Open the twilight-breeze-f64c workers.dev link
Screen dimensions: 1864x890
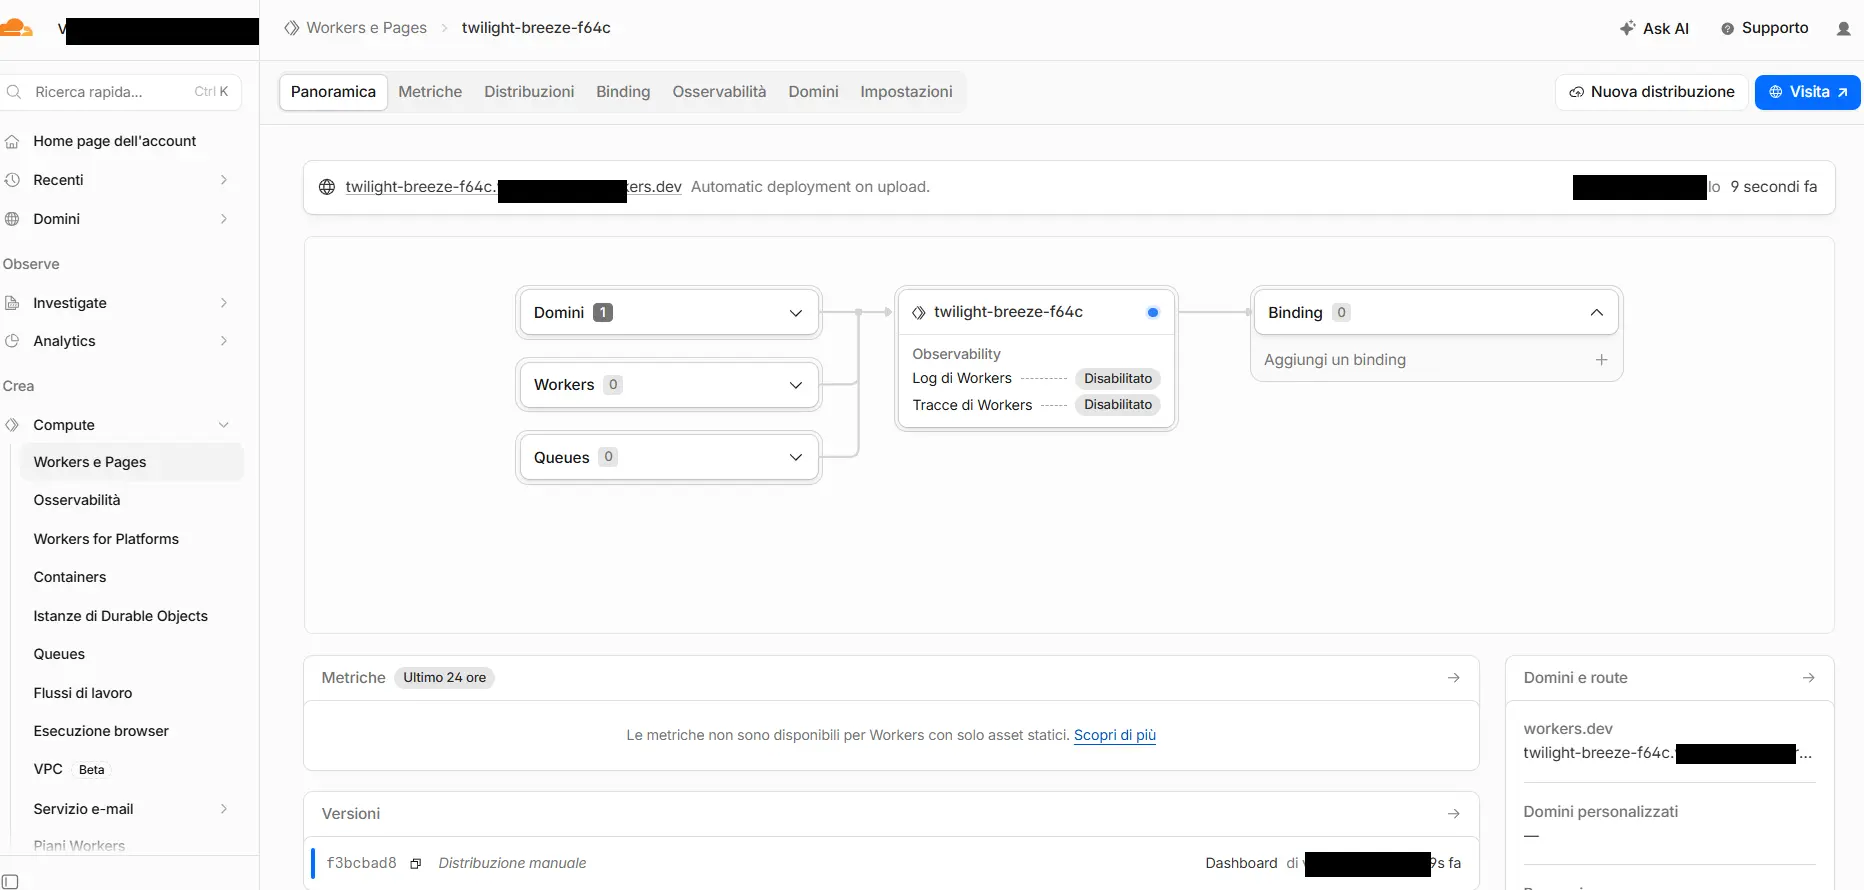pyautogui.click(x=513, y=187)
